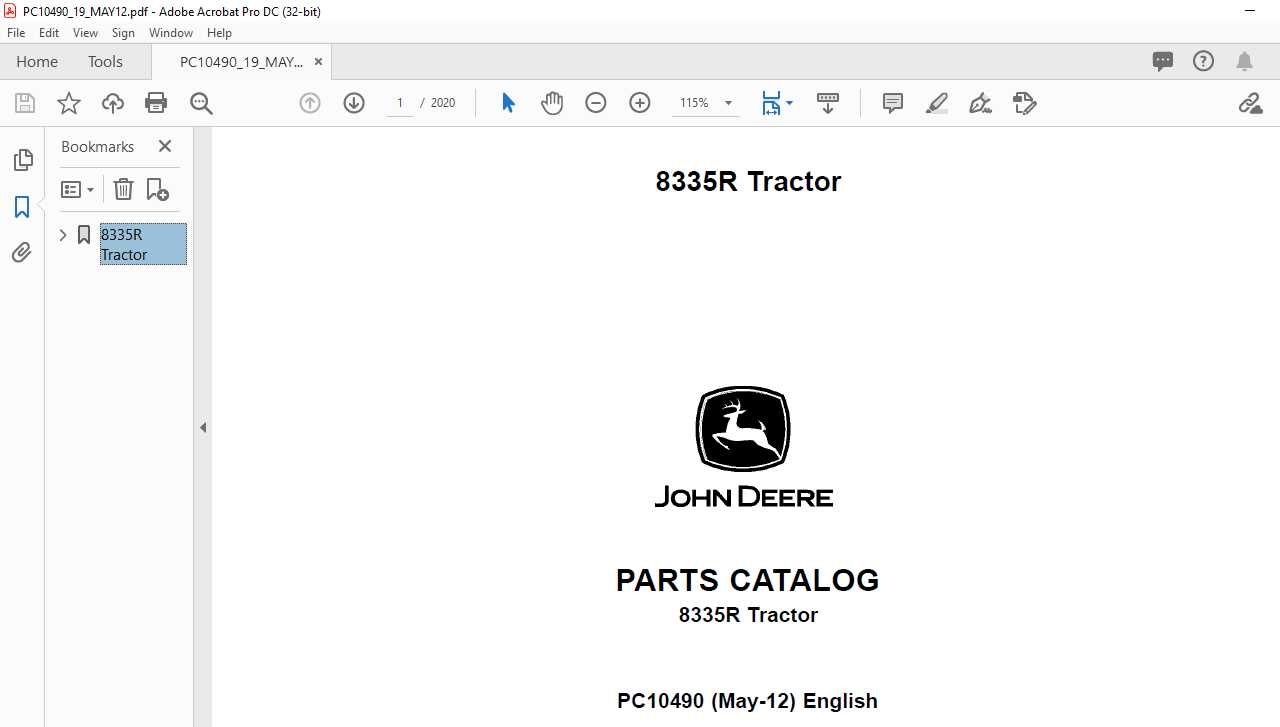Screen dimensions: 1280x727
Task: Select the 8335R Tractor bookmark
Action: coord(143,244)
